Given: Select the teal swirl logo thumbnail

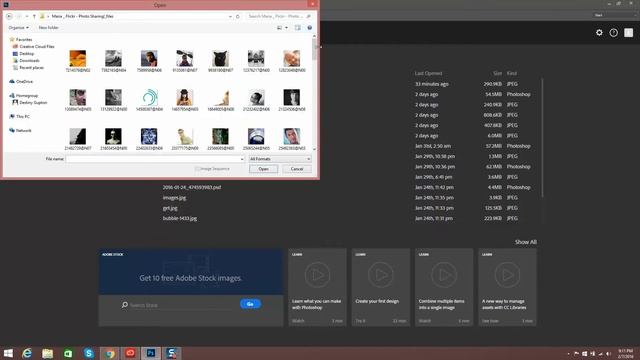Looking at the screenshot, I should pyautogui.click(x=149, y=100).
